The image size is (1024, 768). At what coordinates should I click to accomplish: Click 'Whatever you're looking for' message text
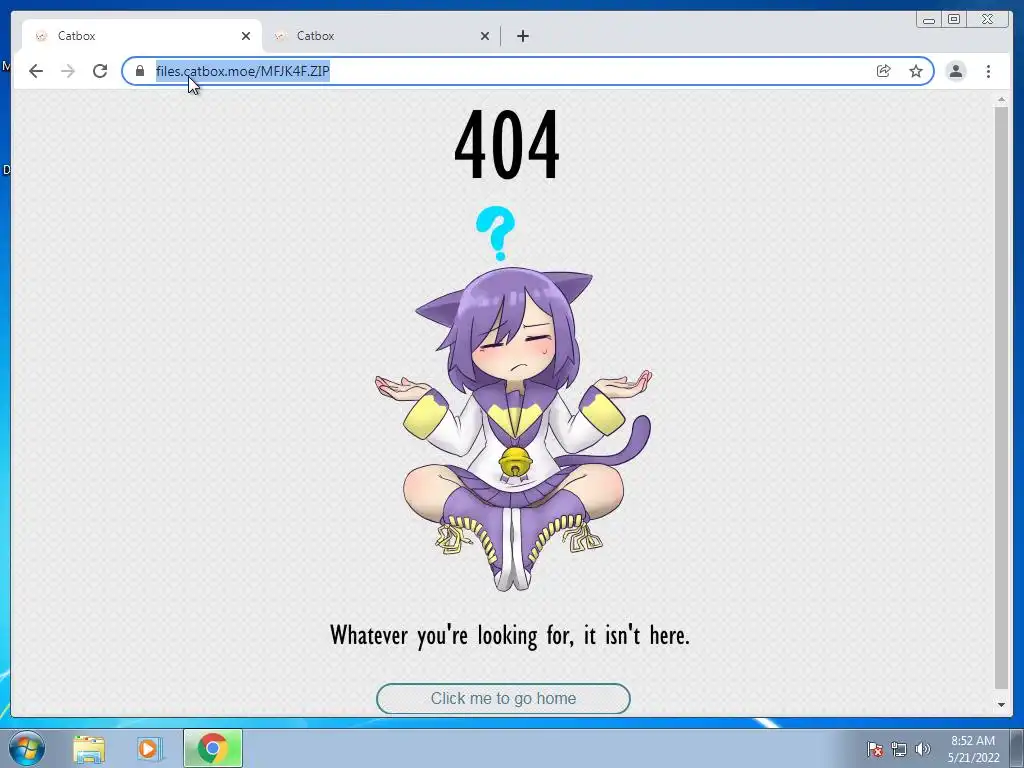(509, 635)
